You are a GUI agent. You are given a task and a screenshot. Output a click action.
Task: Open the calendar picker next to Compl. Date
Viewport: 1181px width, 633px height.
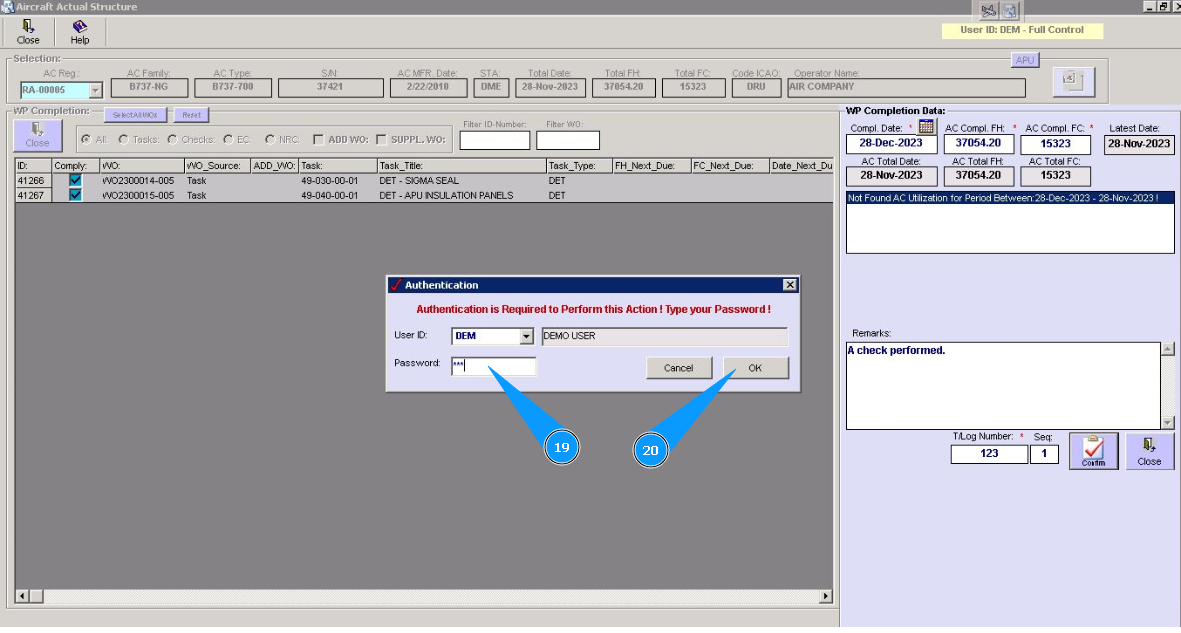(x=926, y=127)
